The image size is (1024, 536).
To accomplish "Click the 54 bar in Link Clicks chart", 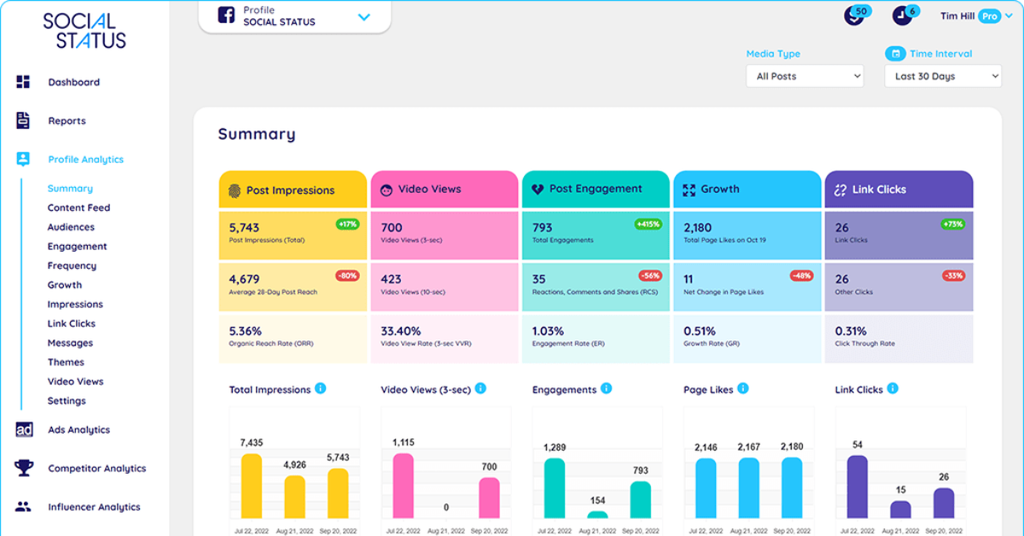I will point(857,487).
